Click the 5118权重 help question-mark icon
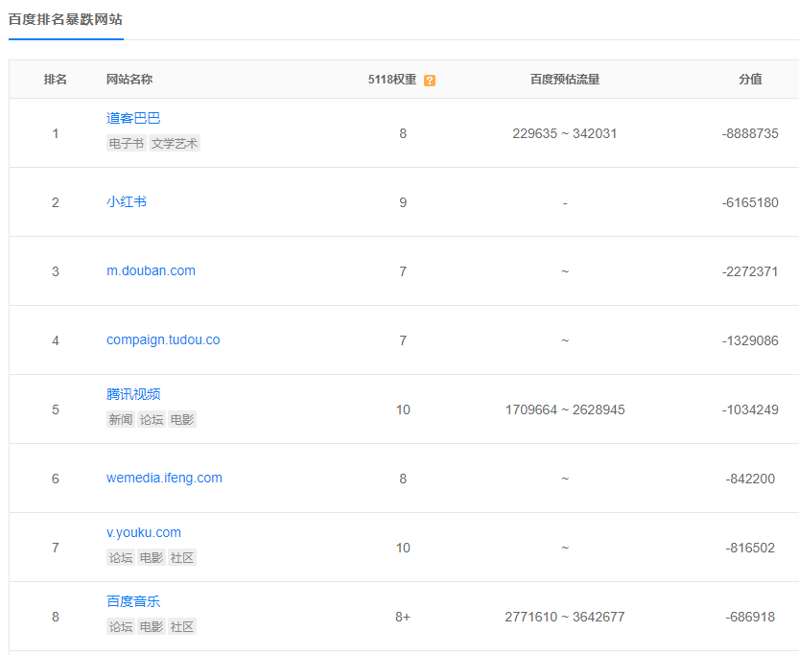Viewport: 799px width, 655px height. click(430, 80)
